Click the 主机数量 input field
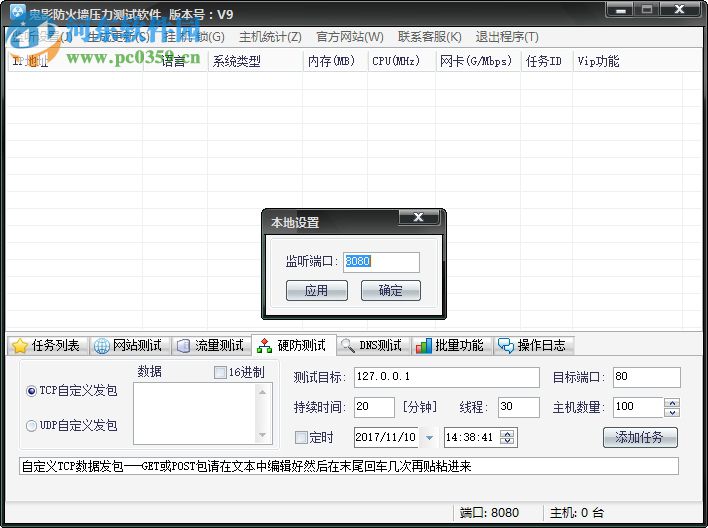708x528 pixels. [x=638, y=407]
